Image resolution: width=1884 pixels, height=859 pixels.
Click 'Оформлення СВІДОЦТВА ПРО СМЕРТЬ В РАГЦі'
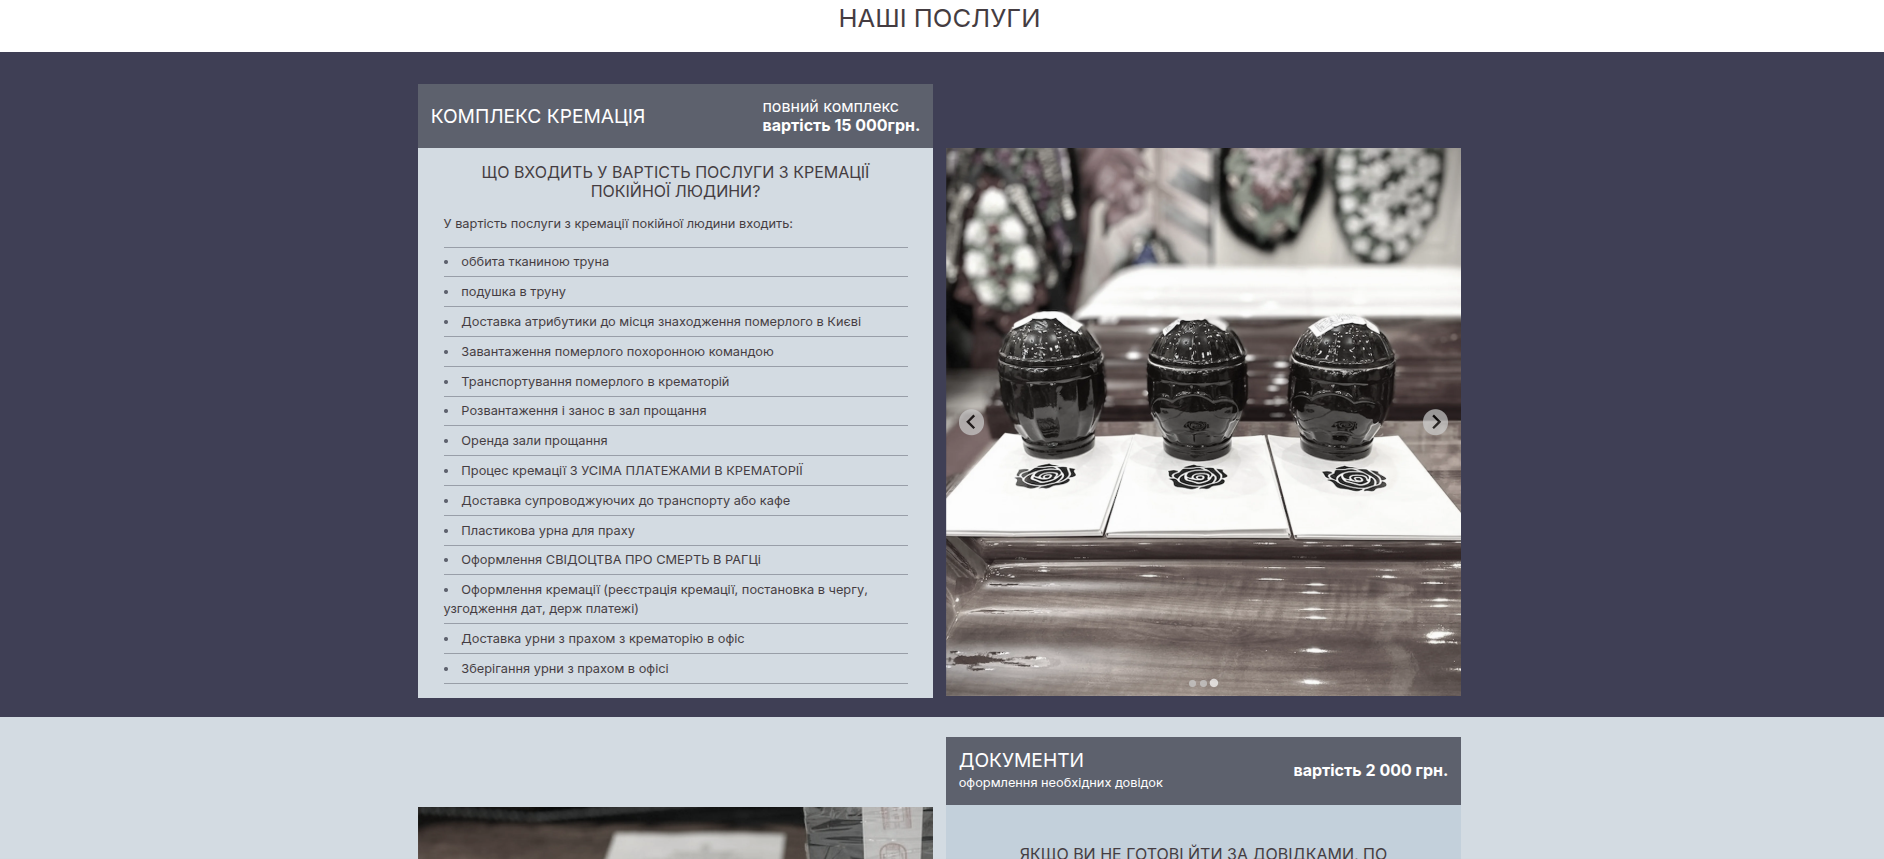611,560
